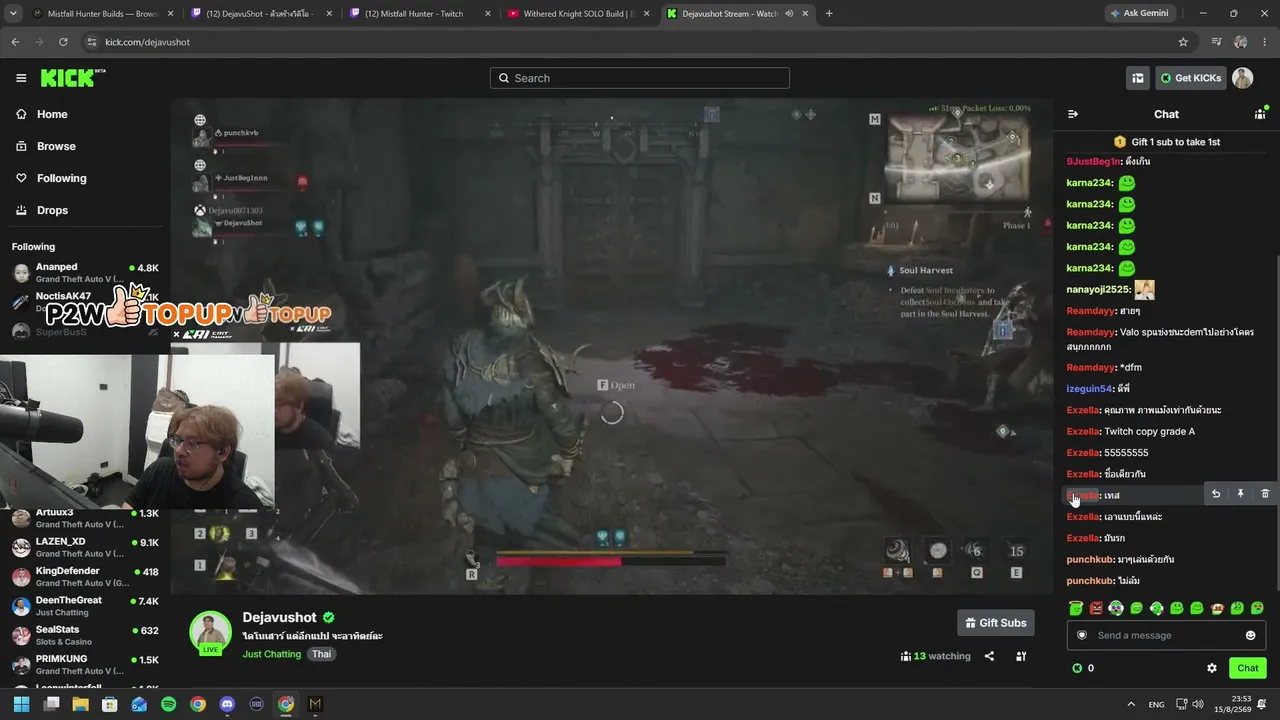Open PRIMKUNG's channel in Following list

point(85,665)
